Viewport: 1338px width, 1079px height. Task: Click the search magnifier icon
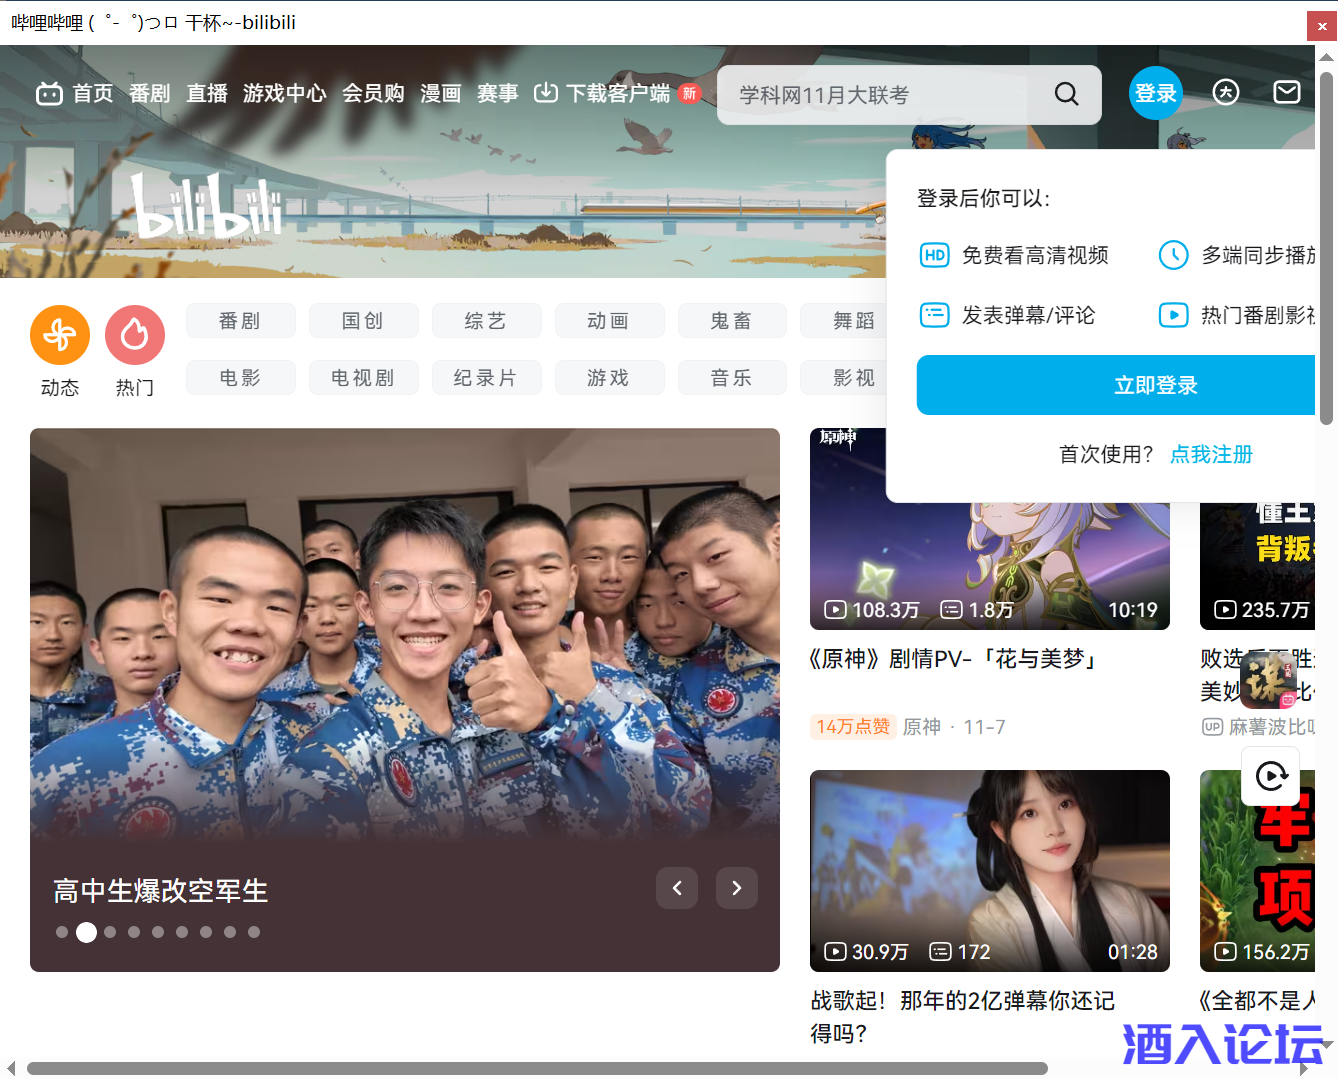[1066, 94]
